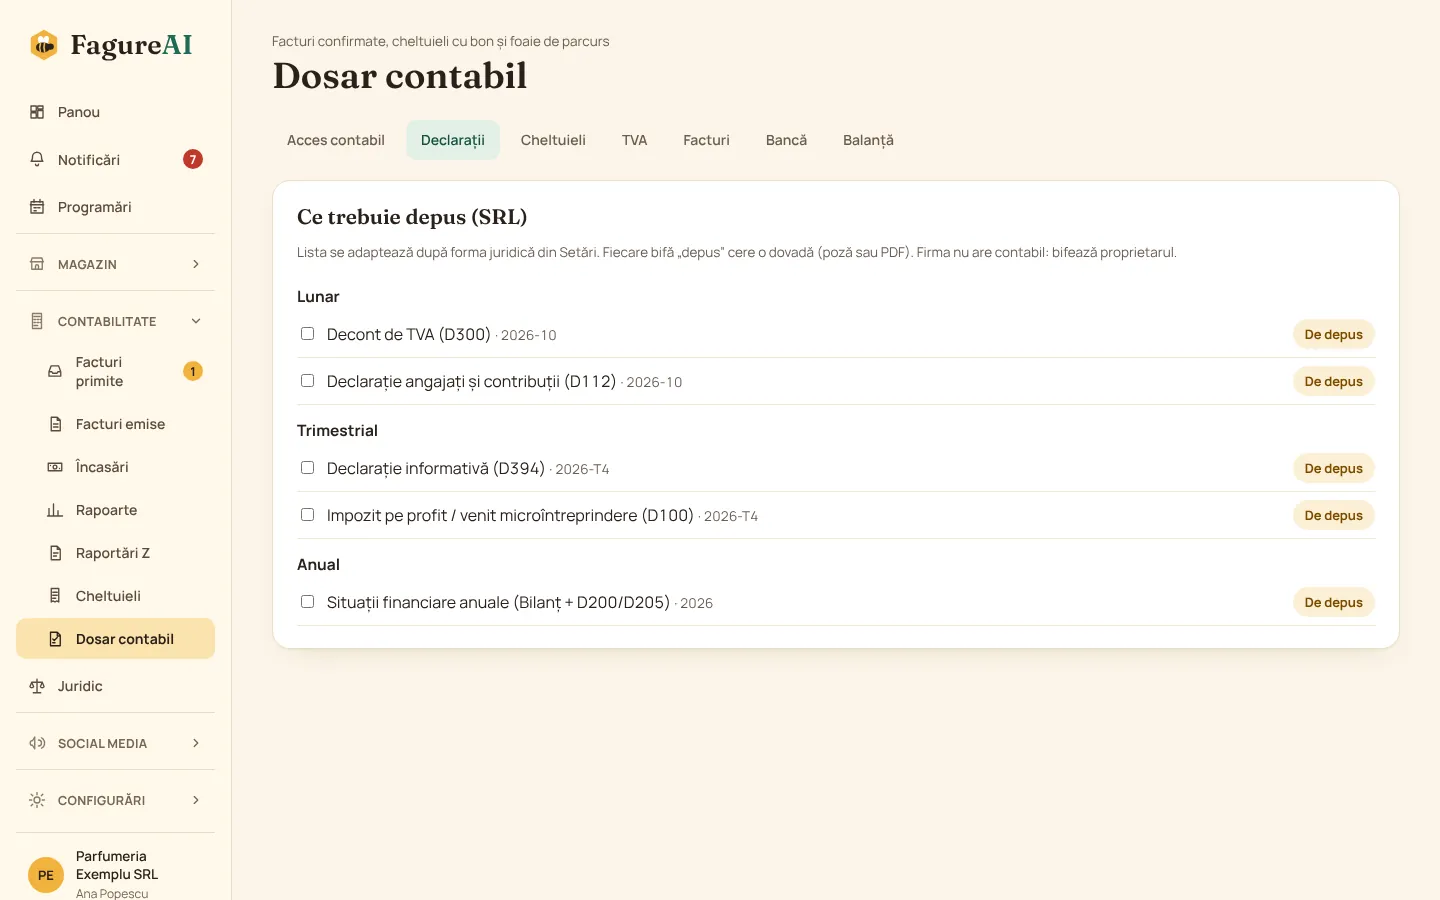Check the D112 declaration checkbox
This screenshot has height=900, width=1440.
[x=308, y=381]
